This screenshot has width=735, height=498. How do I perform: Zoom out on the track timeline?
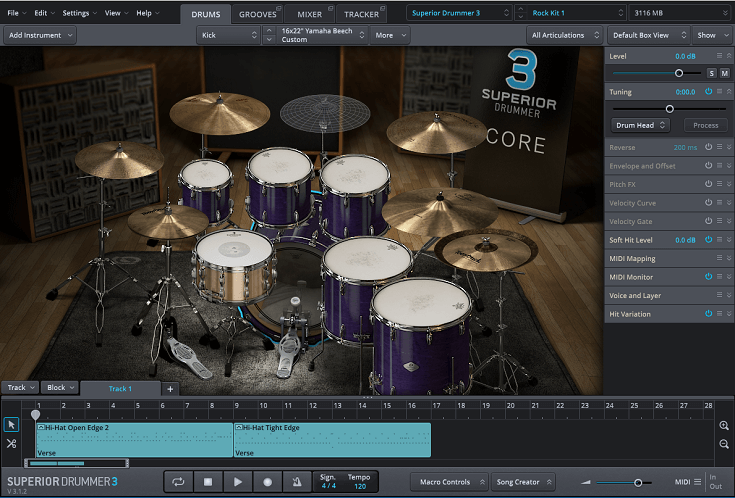(x=724, y=444)
